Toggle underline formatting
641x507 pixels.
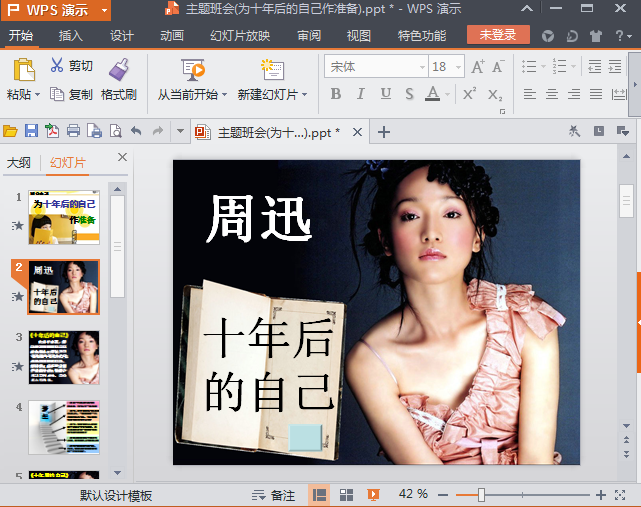[x=386, y=94]
